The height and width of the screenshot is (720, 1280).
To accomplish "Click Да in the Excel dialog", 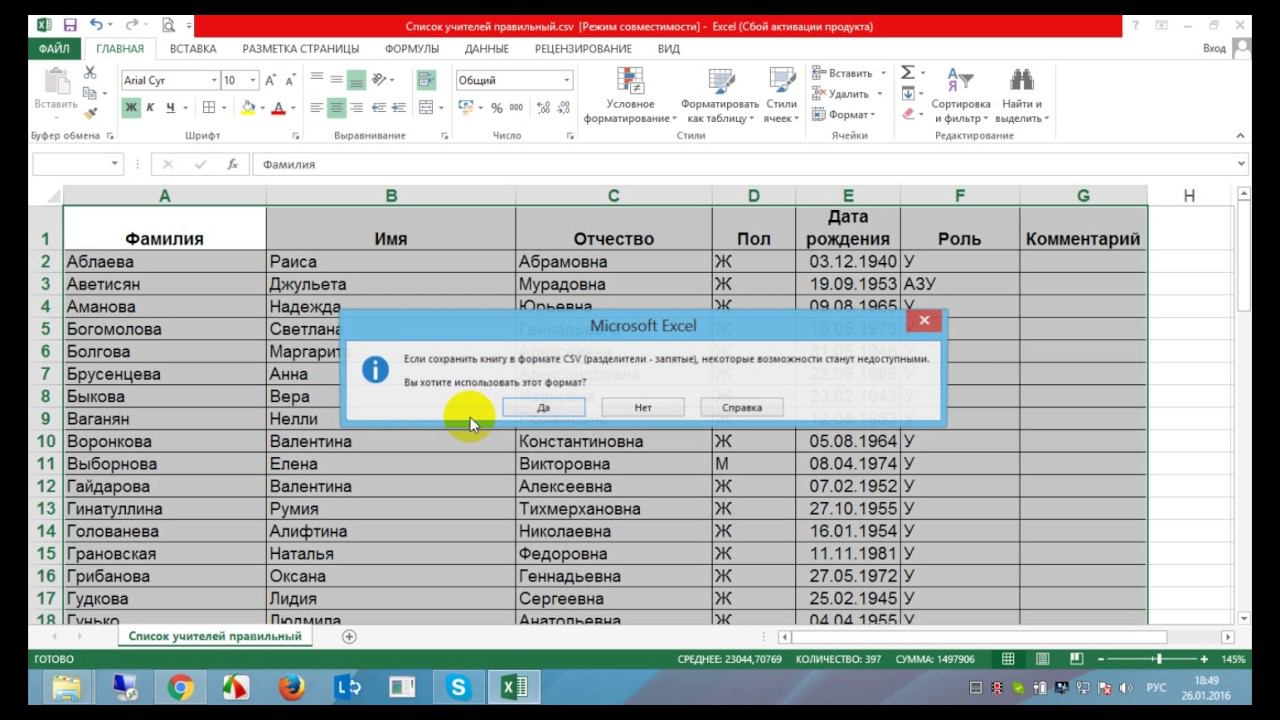I will coord(543,407).
